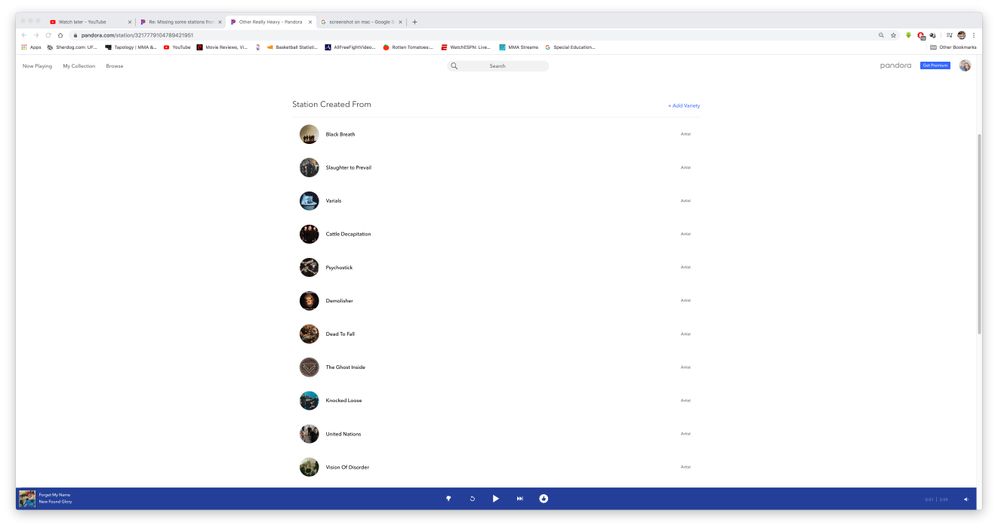Image resolution: width=998 pixels, height=528 pixels.
Task: Click the search magnifier icon
Action: pyautogui.click(x=454, y=66)
